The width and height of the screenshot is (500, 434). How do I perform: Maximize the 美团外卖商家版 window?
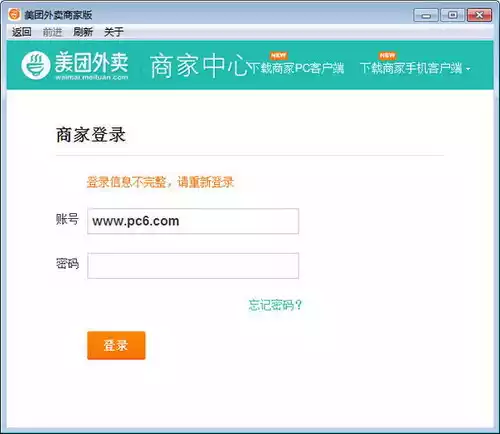click(452, 15)
